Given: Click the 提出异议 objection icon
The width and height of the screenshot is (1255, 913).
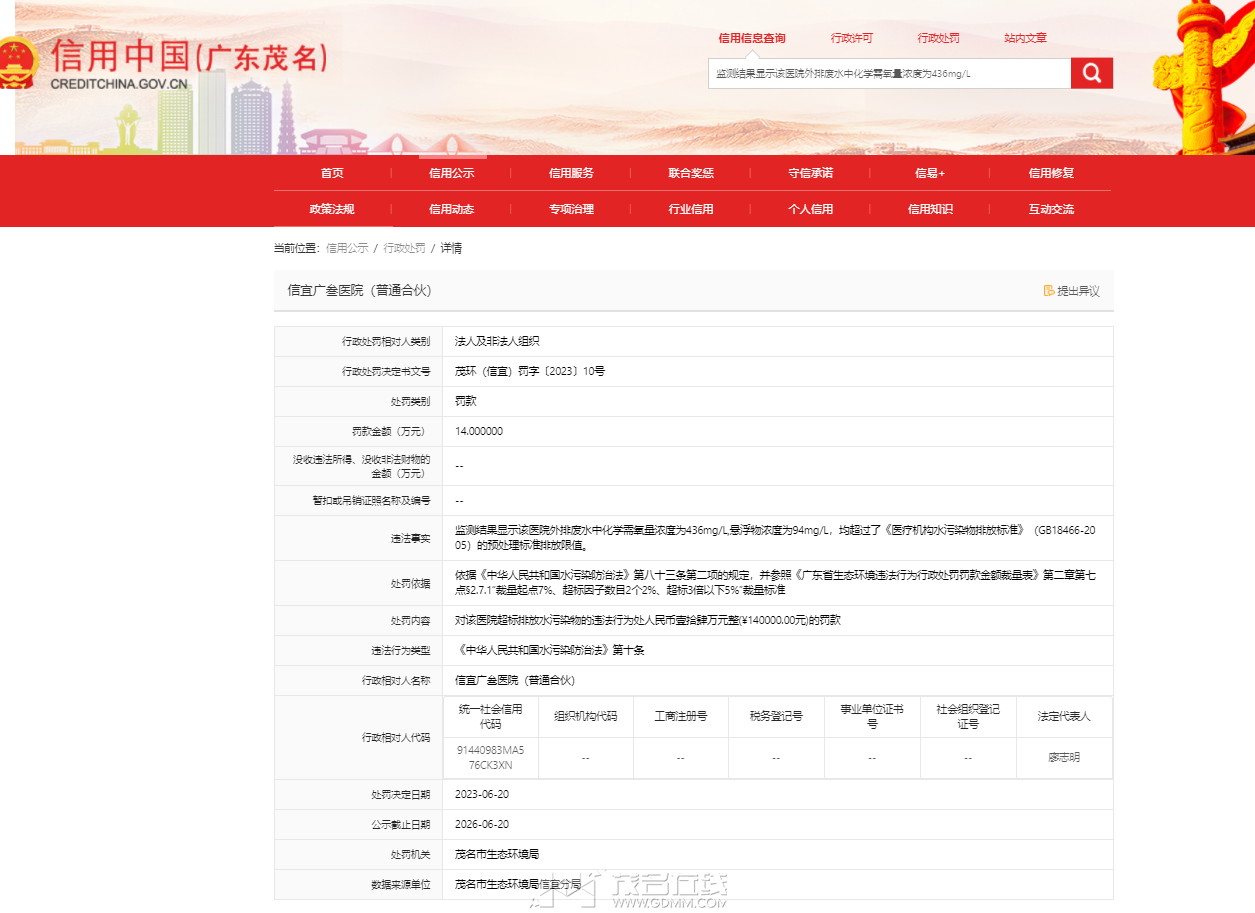Looking at the screenshot, I should point(1049,291).
